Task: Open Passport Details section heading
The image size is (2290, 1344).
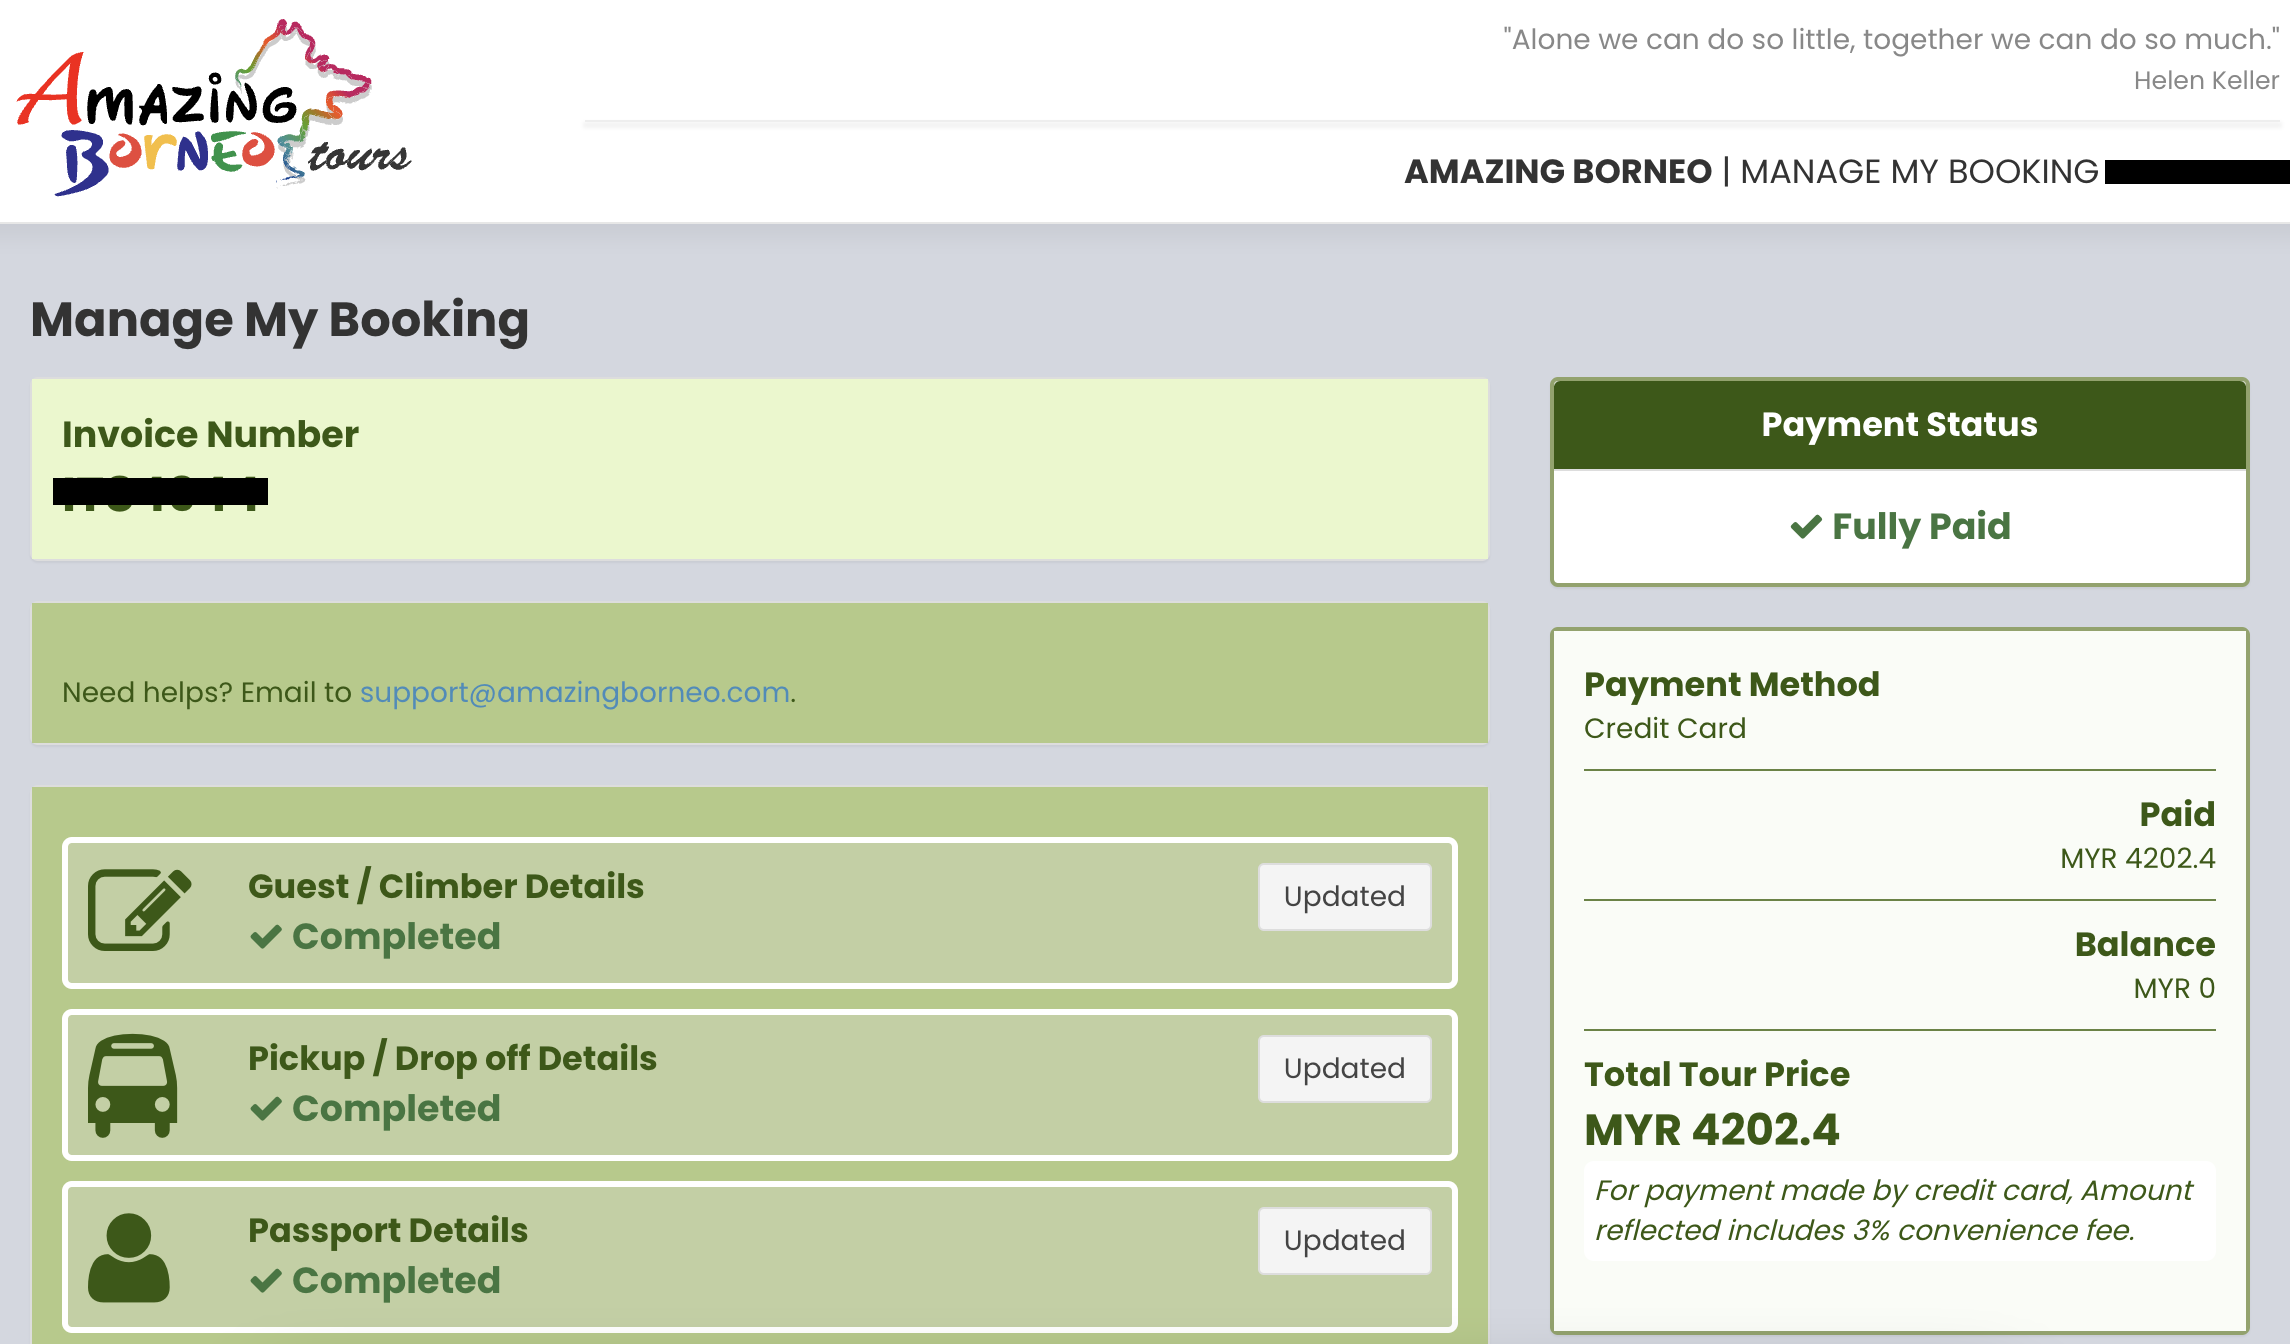Action: 387,1230
